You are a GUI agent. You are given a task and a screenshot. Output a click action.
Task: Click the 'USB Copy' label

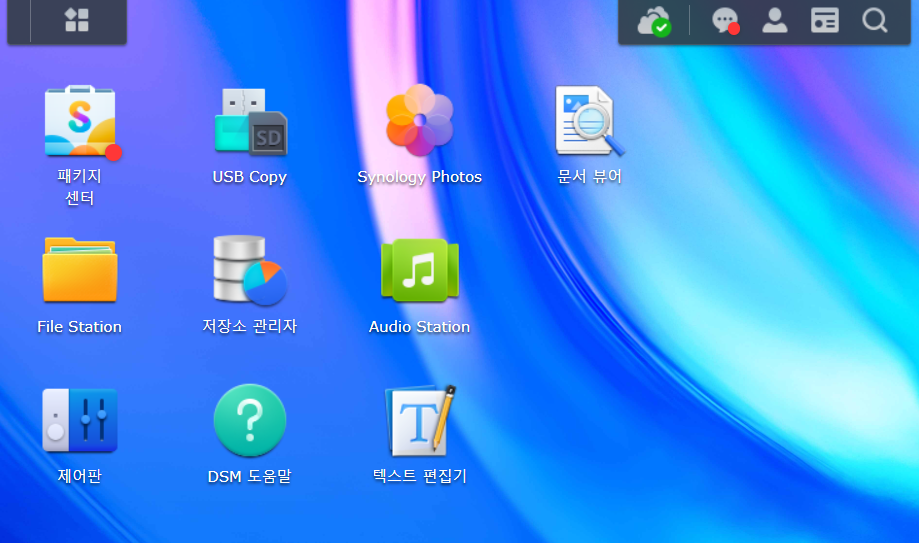coord(250,177)
